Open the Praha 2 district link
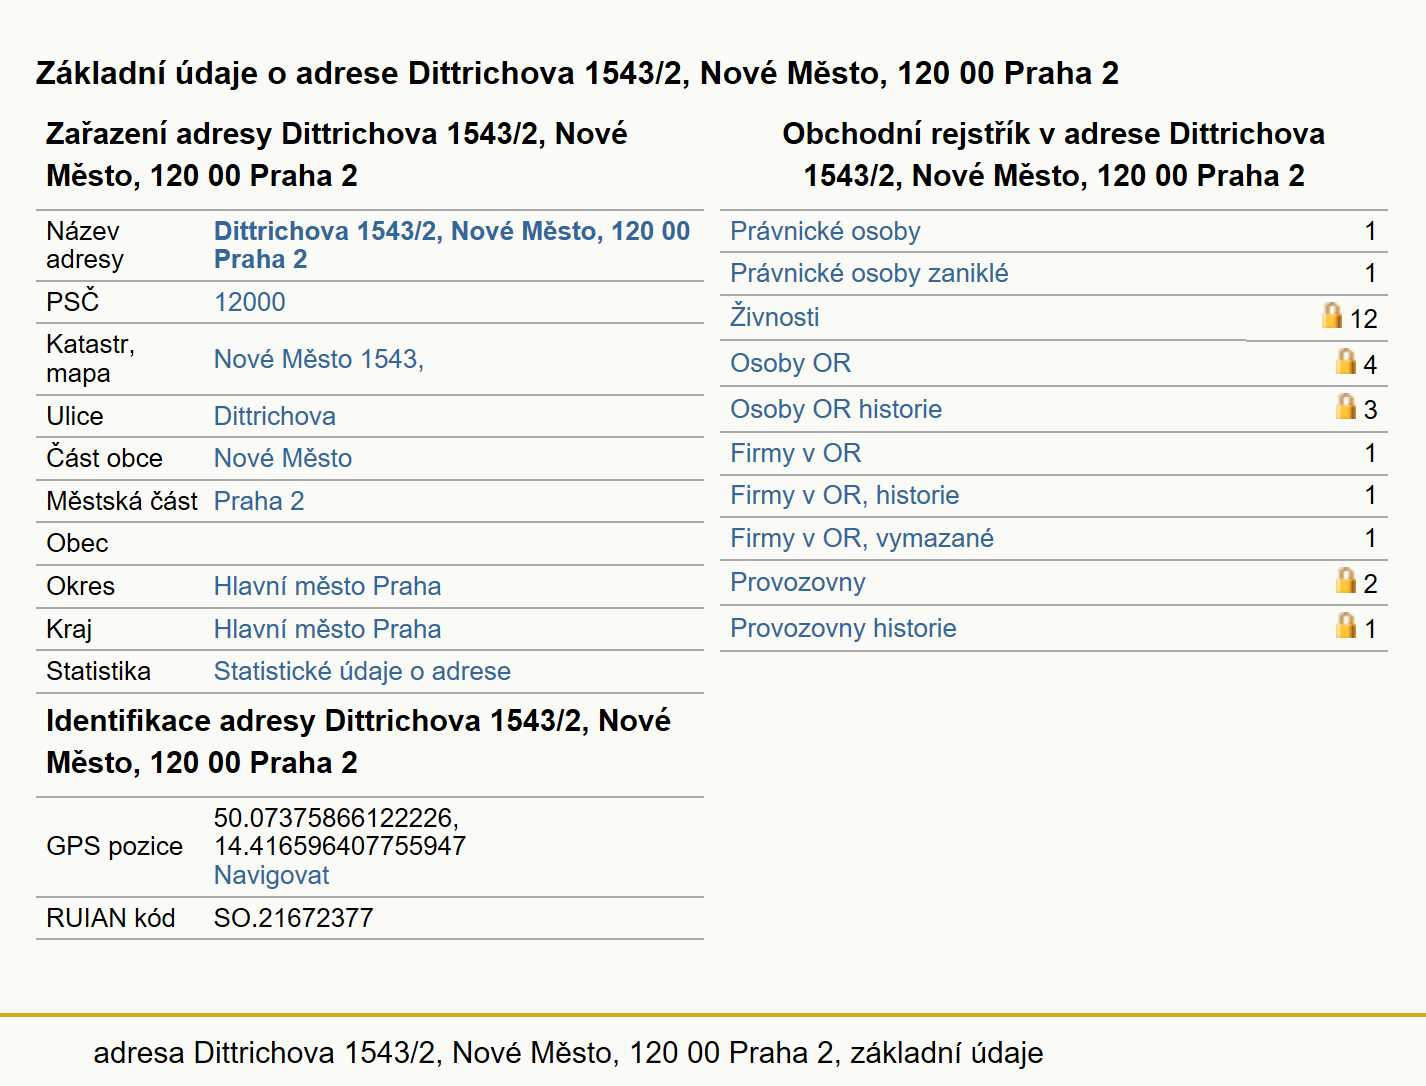The height and width of the screenshot is (1086, 1426). (259, 501)
